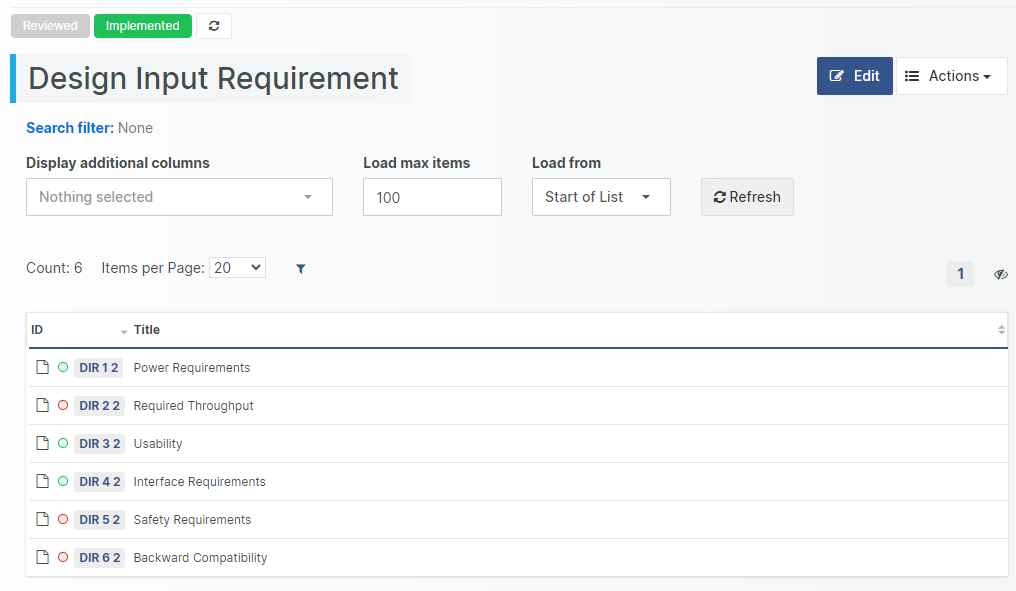
Task: Click document icon for DIR 1 Power Requirements
Action: [x=42, y=368]
